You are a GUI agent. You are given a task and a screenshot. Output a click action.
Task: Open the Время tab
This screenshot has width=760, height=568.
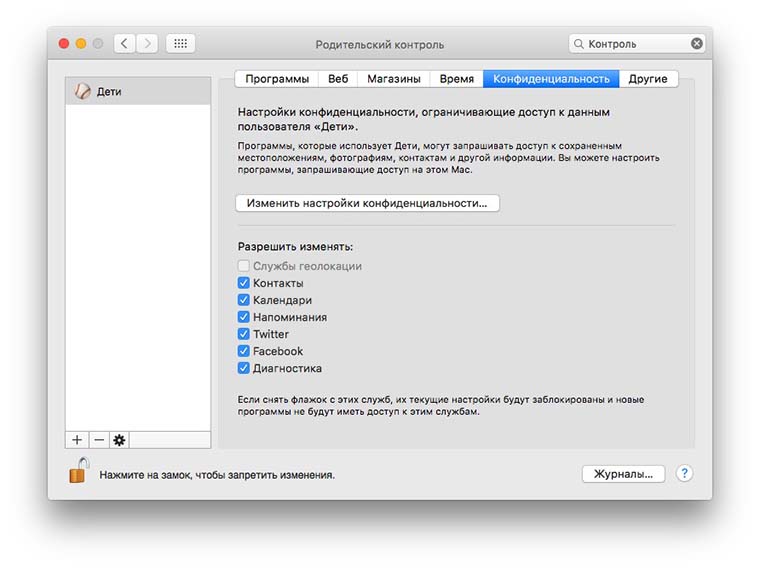457,79
